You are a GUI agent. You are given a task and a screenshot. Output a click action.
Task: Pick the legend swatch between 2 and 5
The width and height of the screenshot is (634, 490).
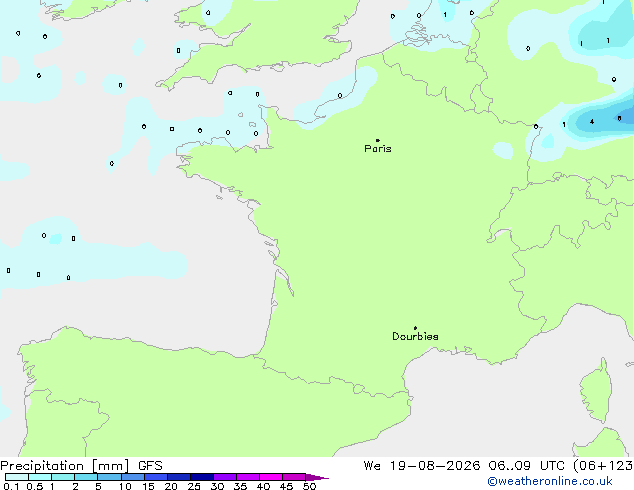coord(86,477)
